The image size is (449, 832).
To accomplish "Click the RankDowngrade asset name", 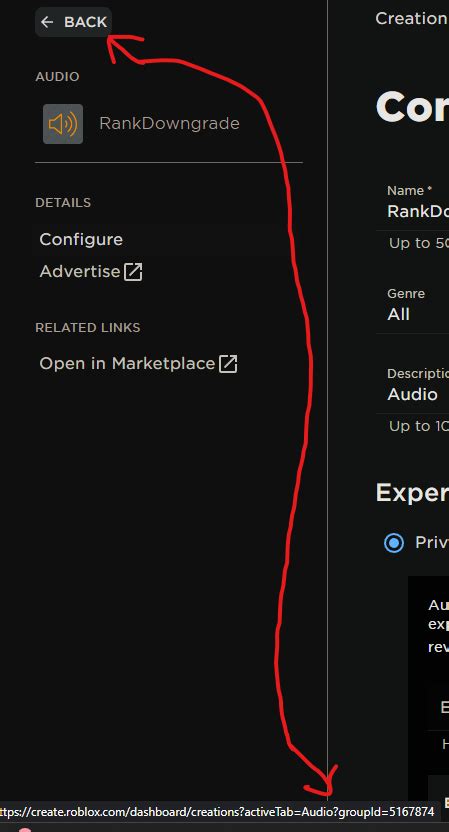I will click(x=169, y=124).
